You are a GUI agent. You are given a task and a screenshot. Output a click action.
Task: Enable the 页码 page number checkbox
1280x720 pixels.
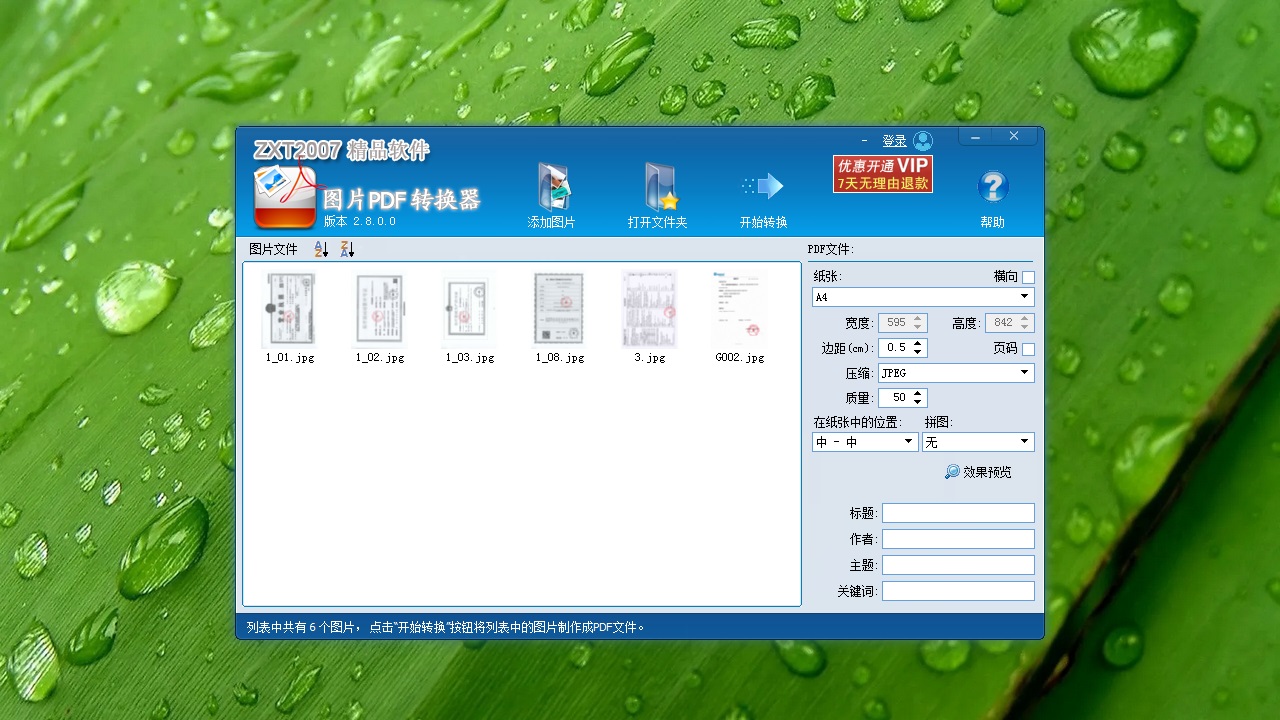pos(1028,347)
